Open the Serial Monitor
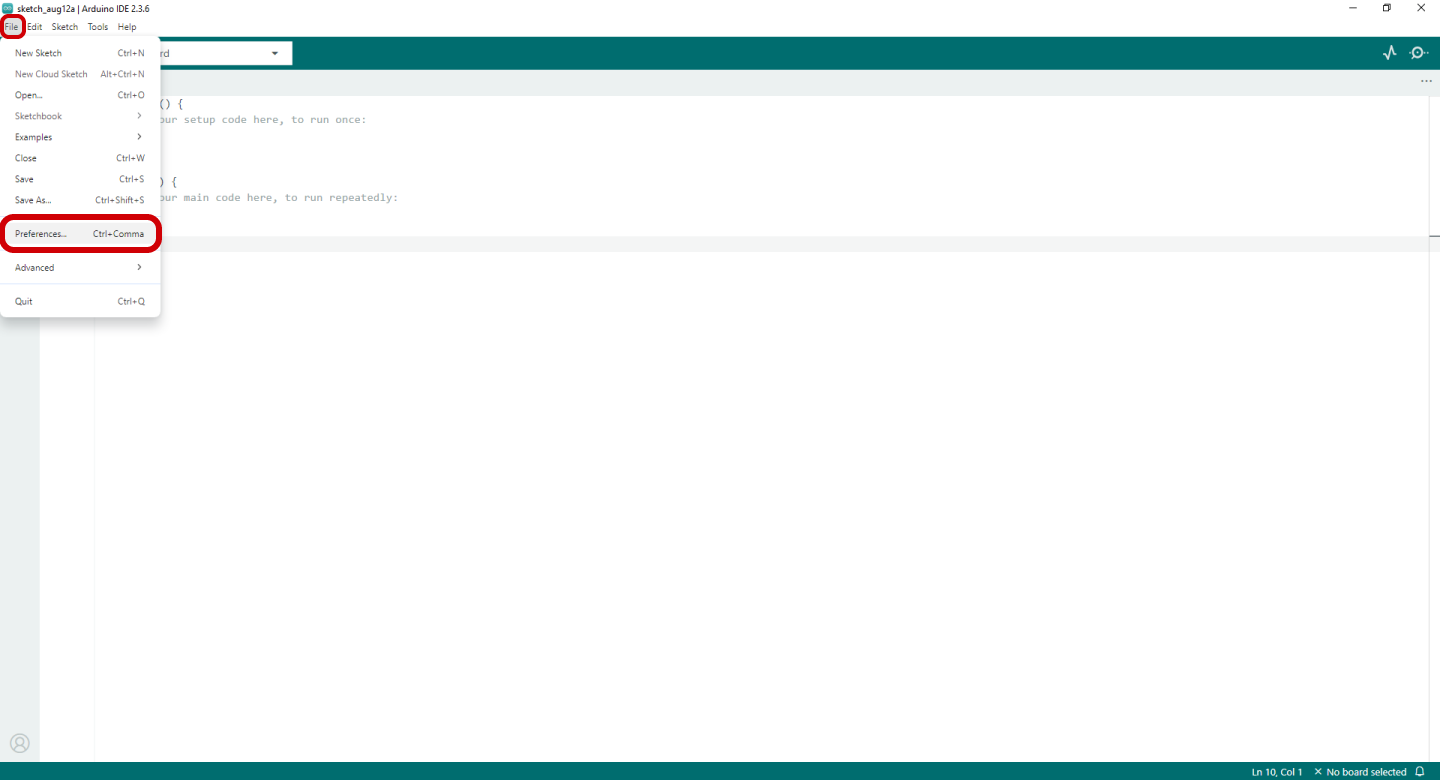 [1418, 53]
